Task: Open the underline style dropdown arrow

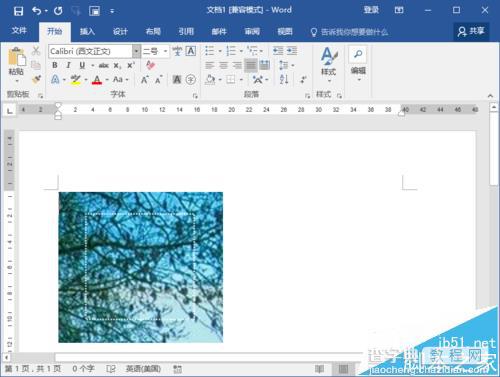Action: tap(93, 65)
